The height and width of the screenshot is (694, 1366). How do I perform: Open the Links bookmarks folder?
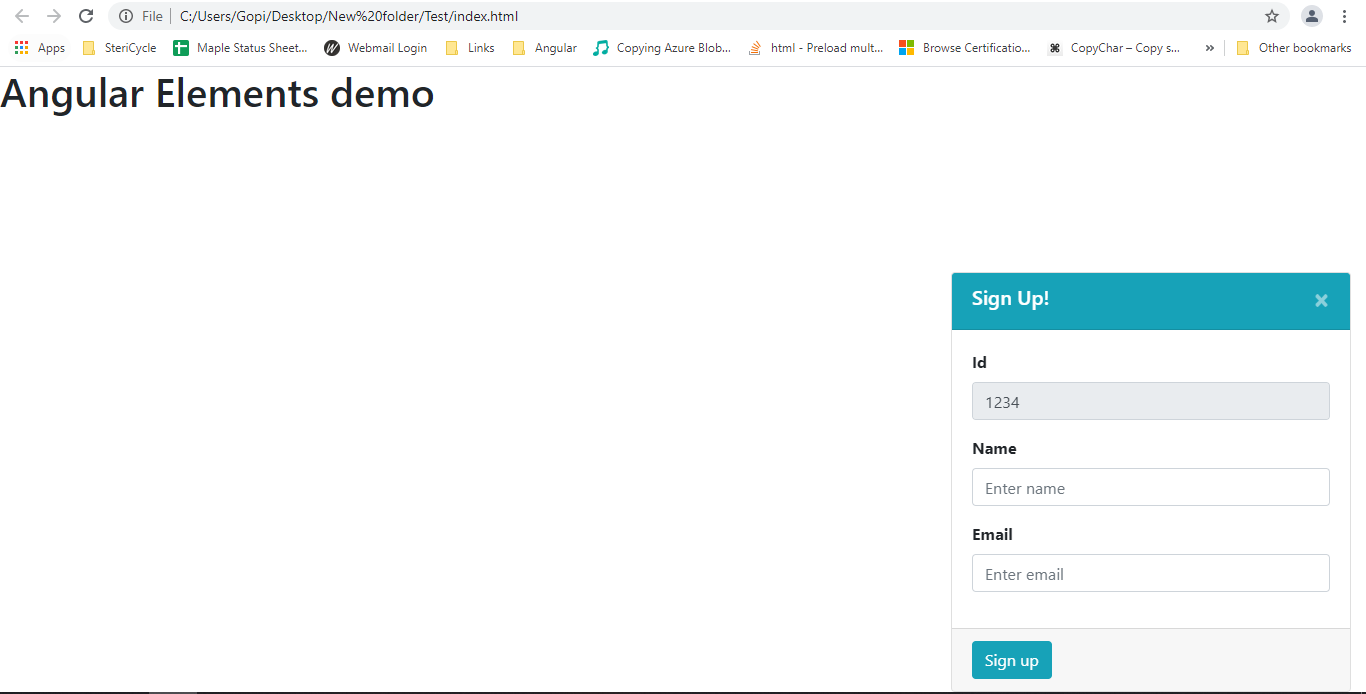tap(469, 47)
